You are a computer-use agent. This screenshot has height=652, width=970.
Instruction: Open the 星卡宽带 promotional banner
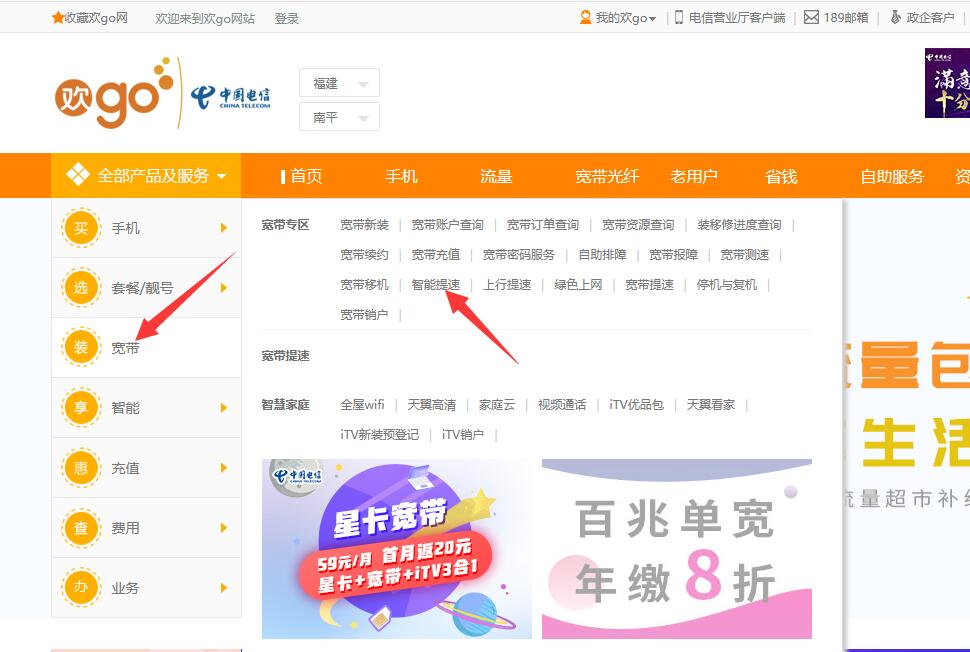pos(396,548)
